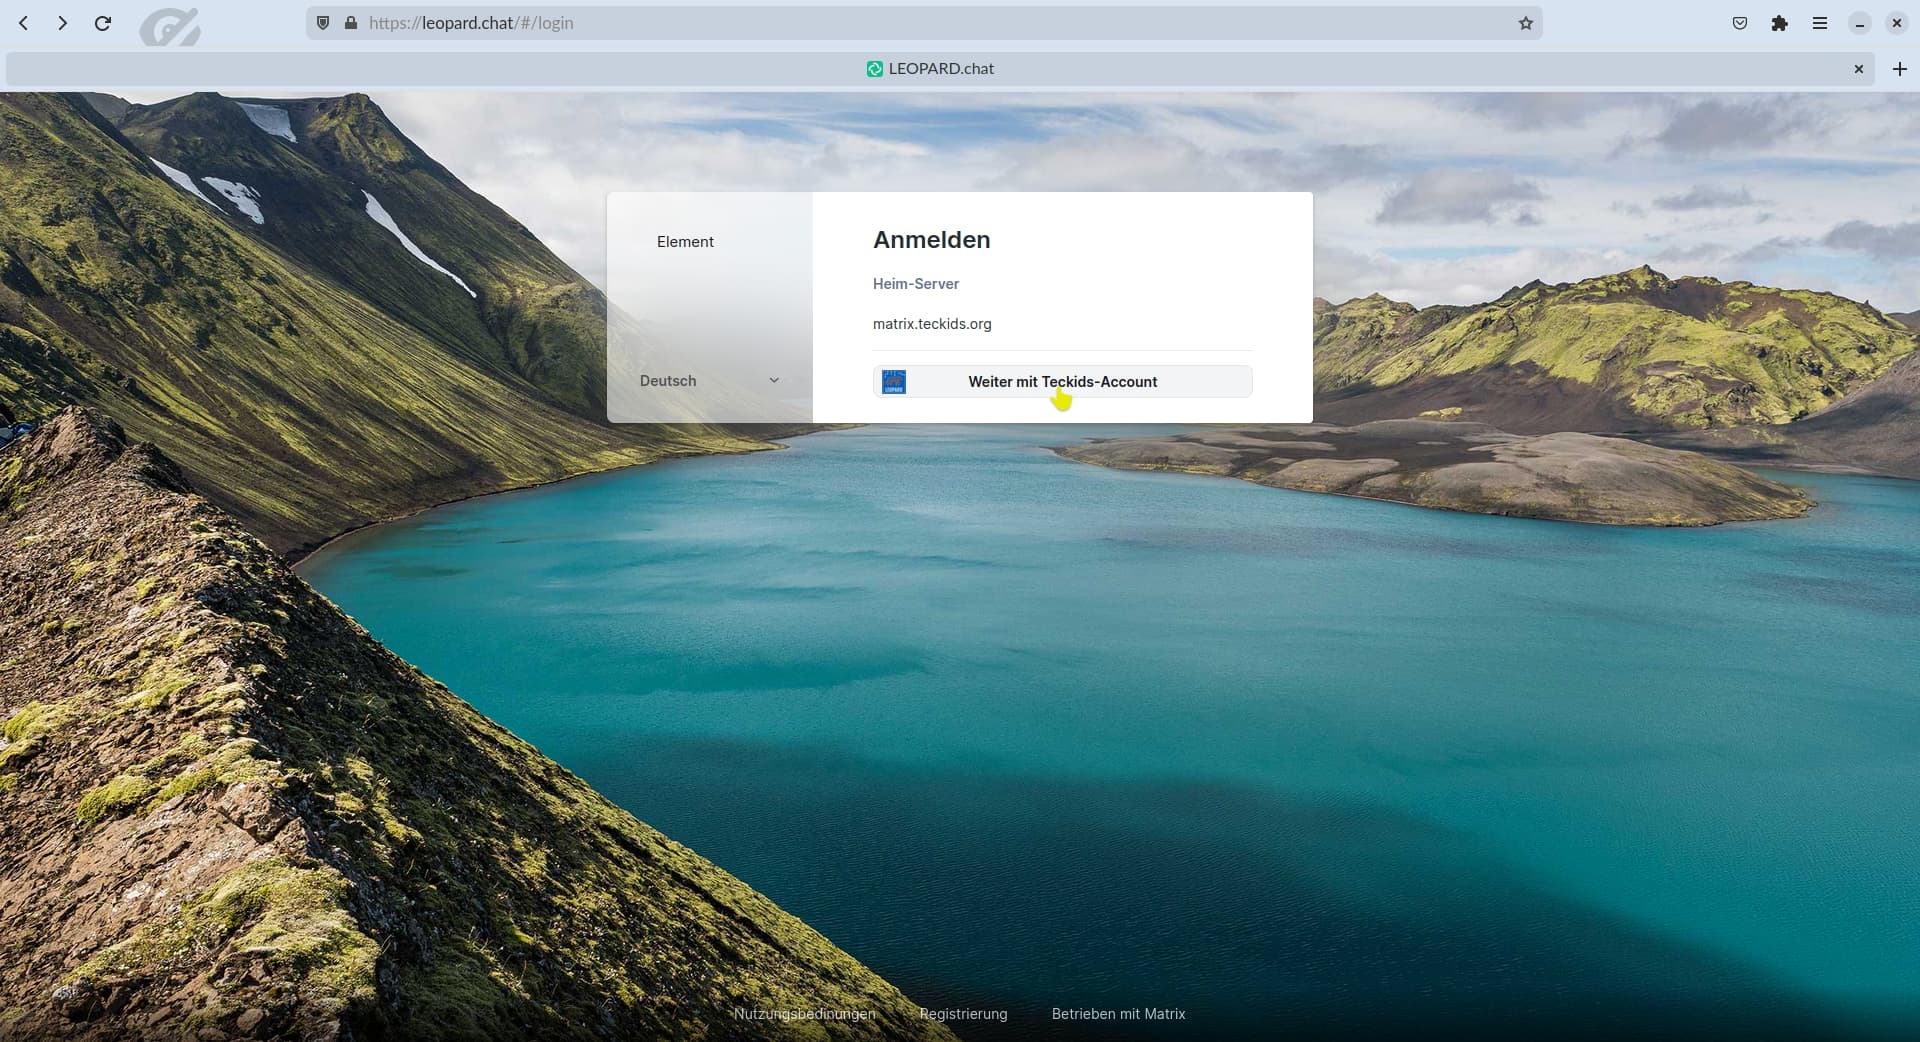Open the tracking protection shield icon

click(x=323, y=23)
